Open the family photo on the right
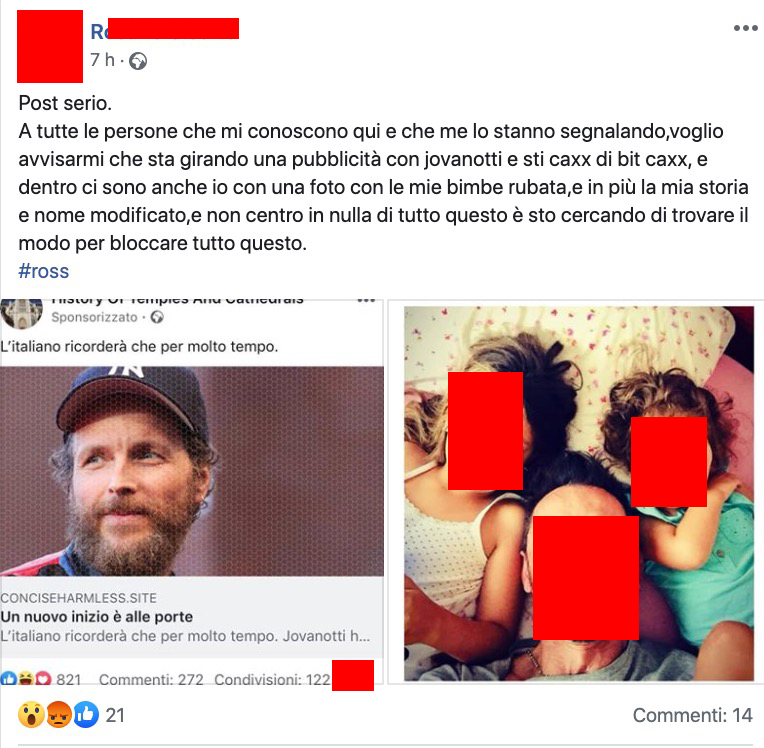 tap(578, 493)
